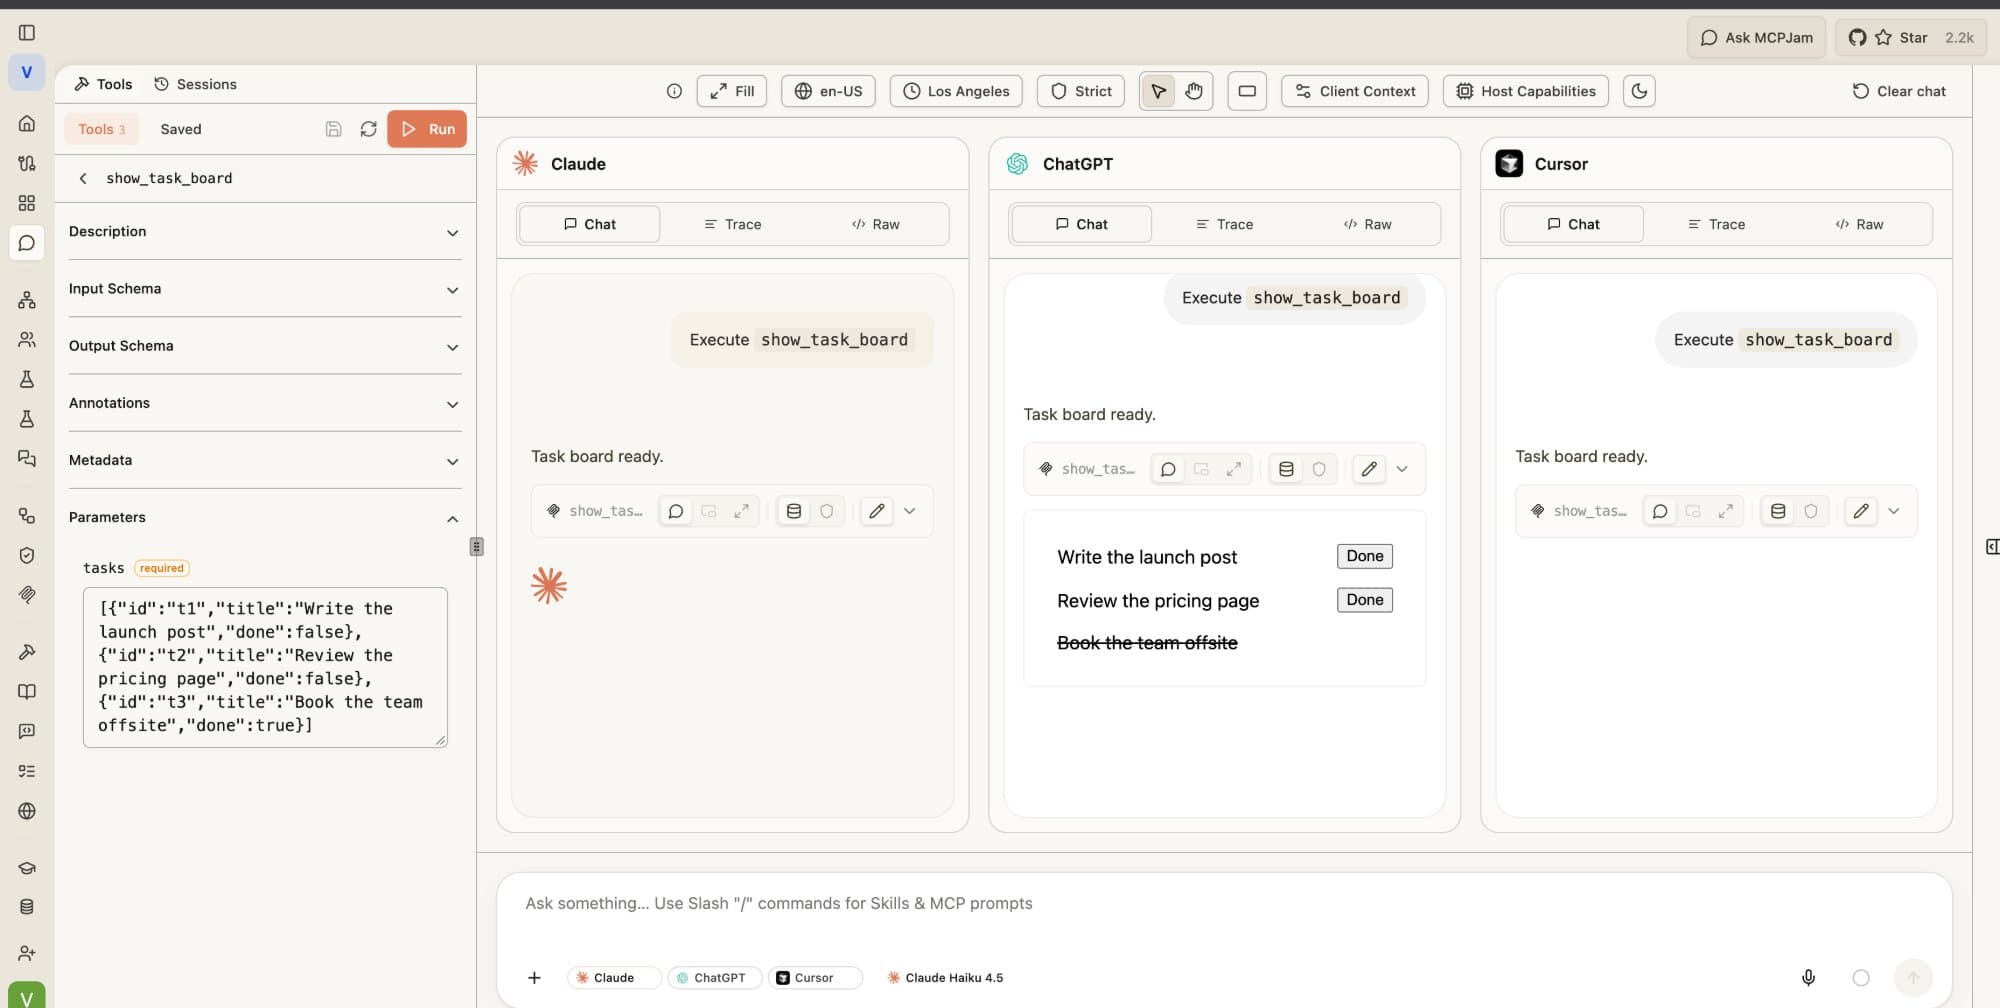Click the microphone icon
Viewport: 2000px width, 1008px height.
pyautogui.click(x=1808, y=977)
